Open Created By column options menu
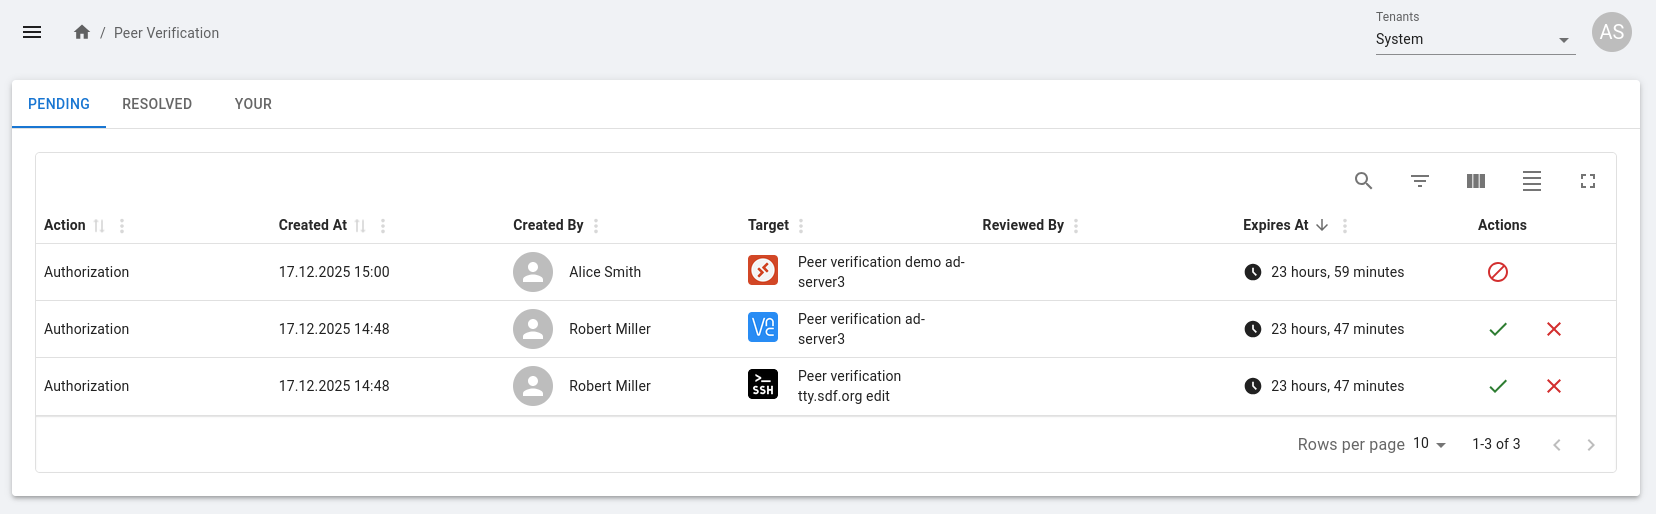 coord(596,226)
